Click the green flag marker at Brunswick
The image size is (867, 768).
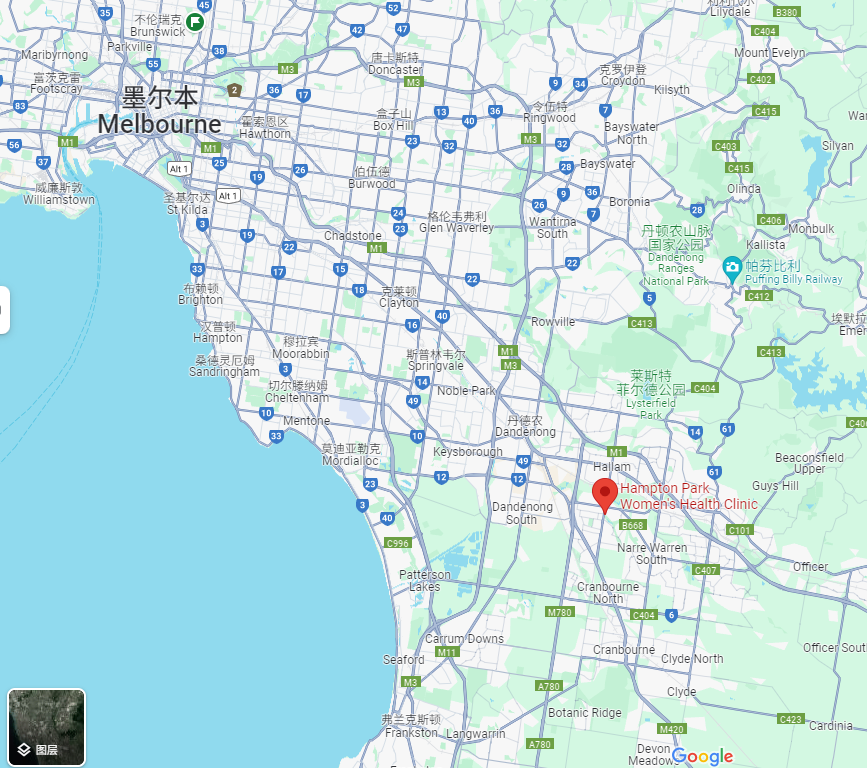coord(195,22)
